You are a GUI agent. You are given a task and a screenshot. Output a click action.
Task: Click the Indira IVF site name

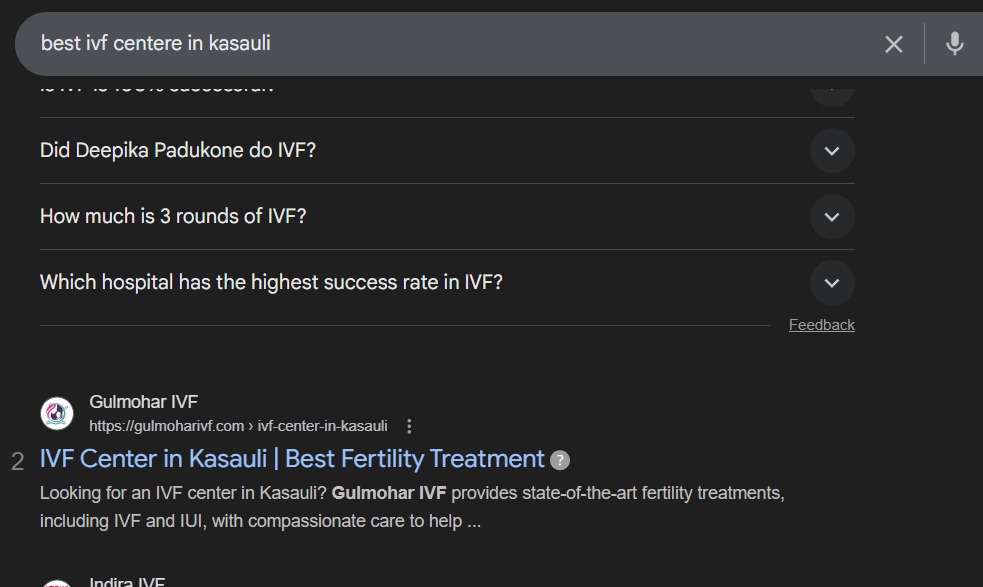127,581
